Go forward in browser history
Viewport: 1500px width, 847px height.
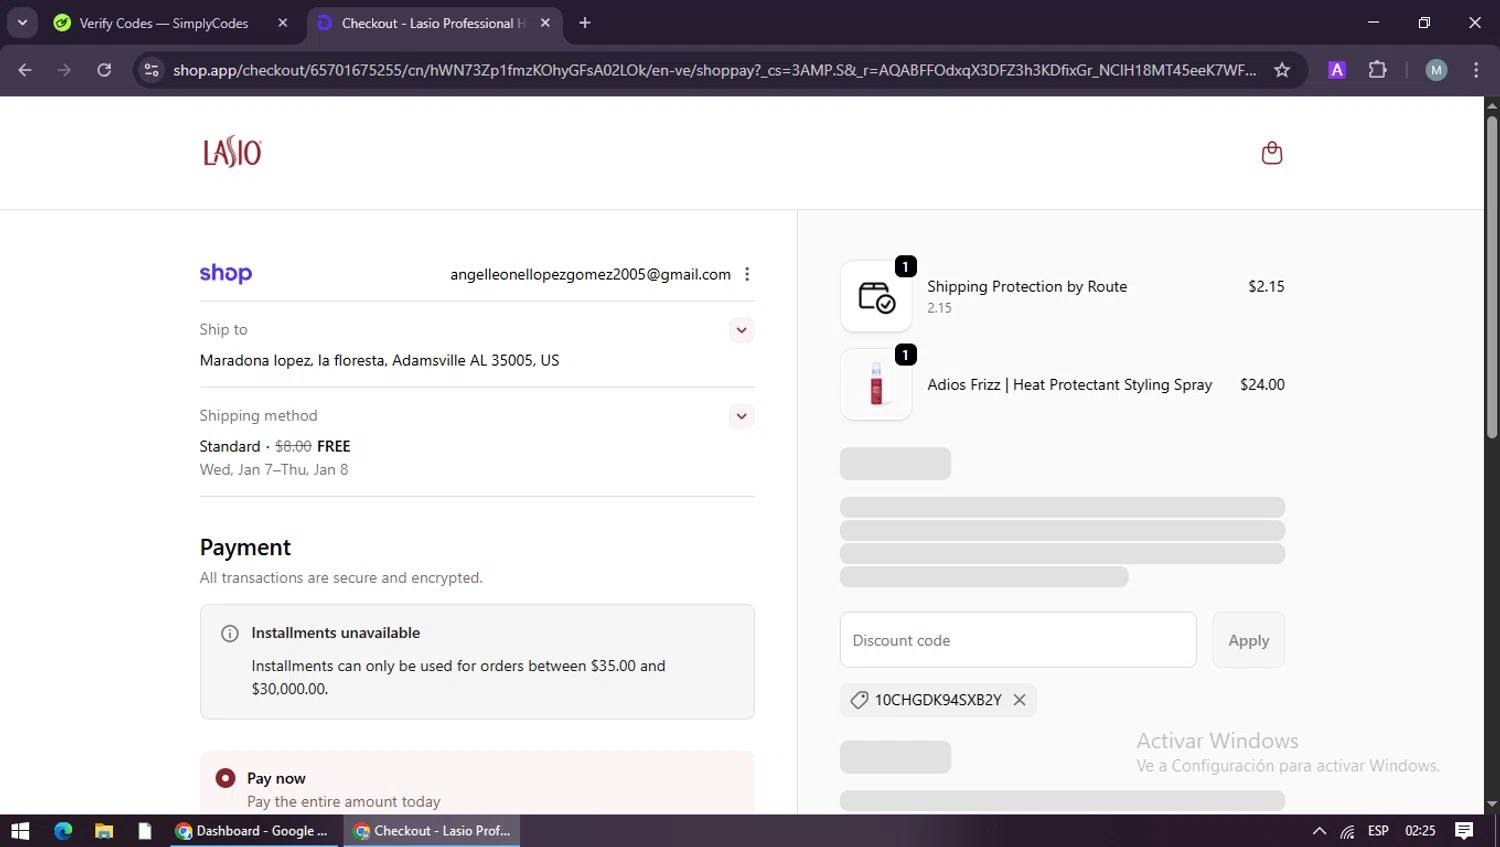click(x=64, y=70)
